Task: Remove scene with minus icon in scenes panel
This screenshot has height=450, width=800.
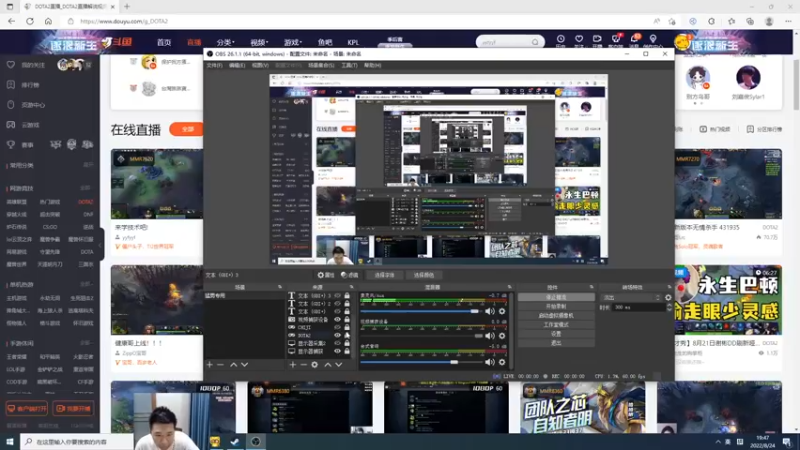Action: pos(220,365)
